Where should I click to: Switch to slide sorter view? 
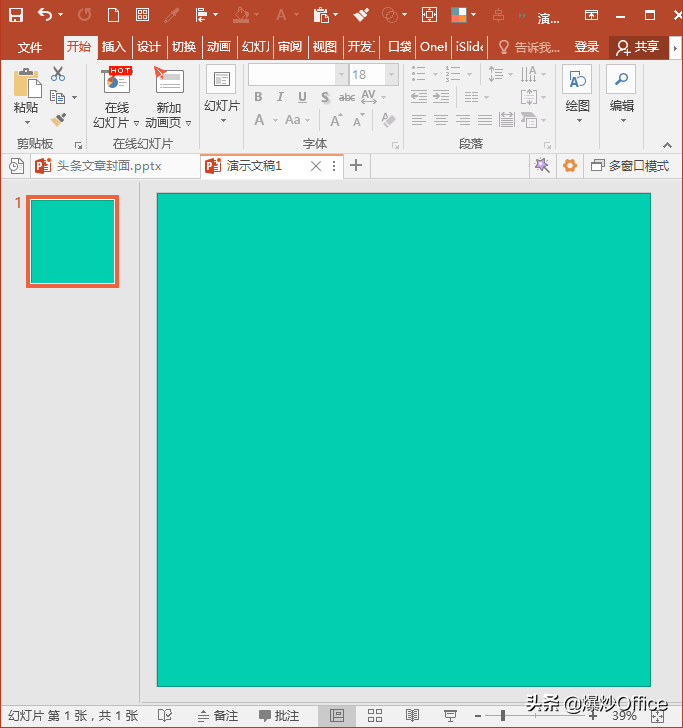click(x=375, y=715)
